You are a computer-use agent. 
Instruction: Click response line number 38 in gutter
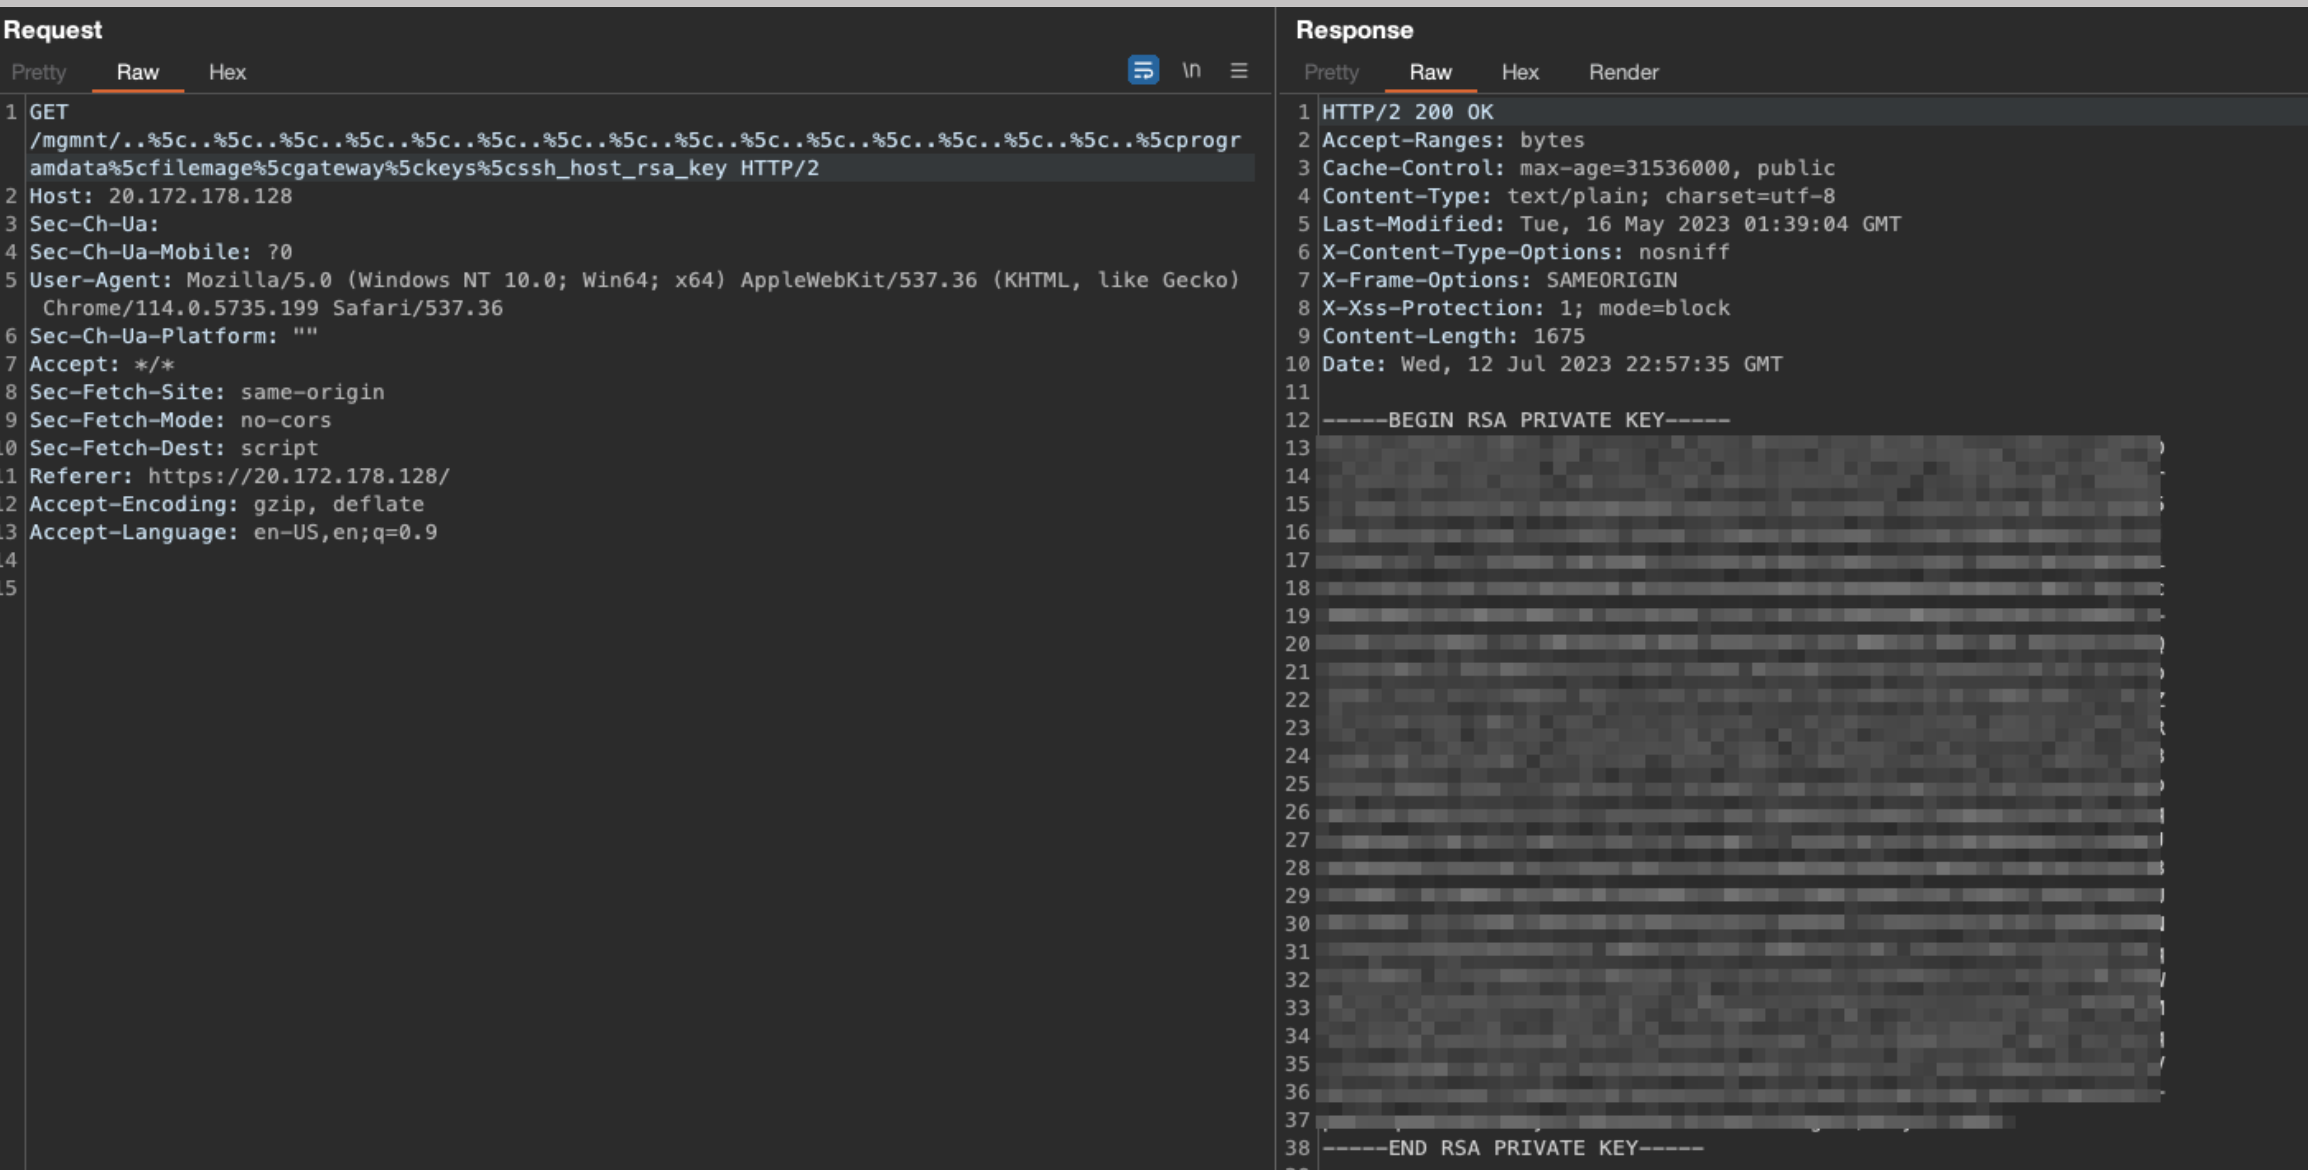pos(1298,1148)
